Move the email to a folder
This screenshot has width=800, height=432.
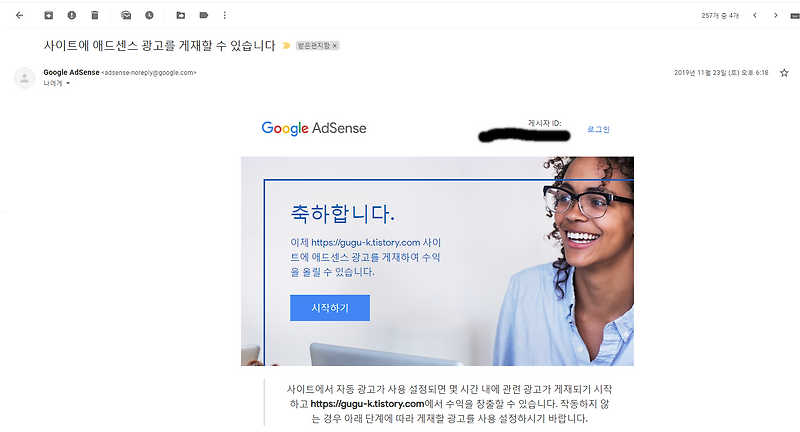[181, 15]
